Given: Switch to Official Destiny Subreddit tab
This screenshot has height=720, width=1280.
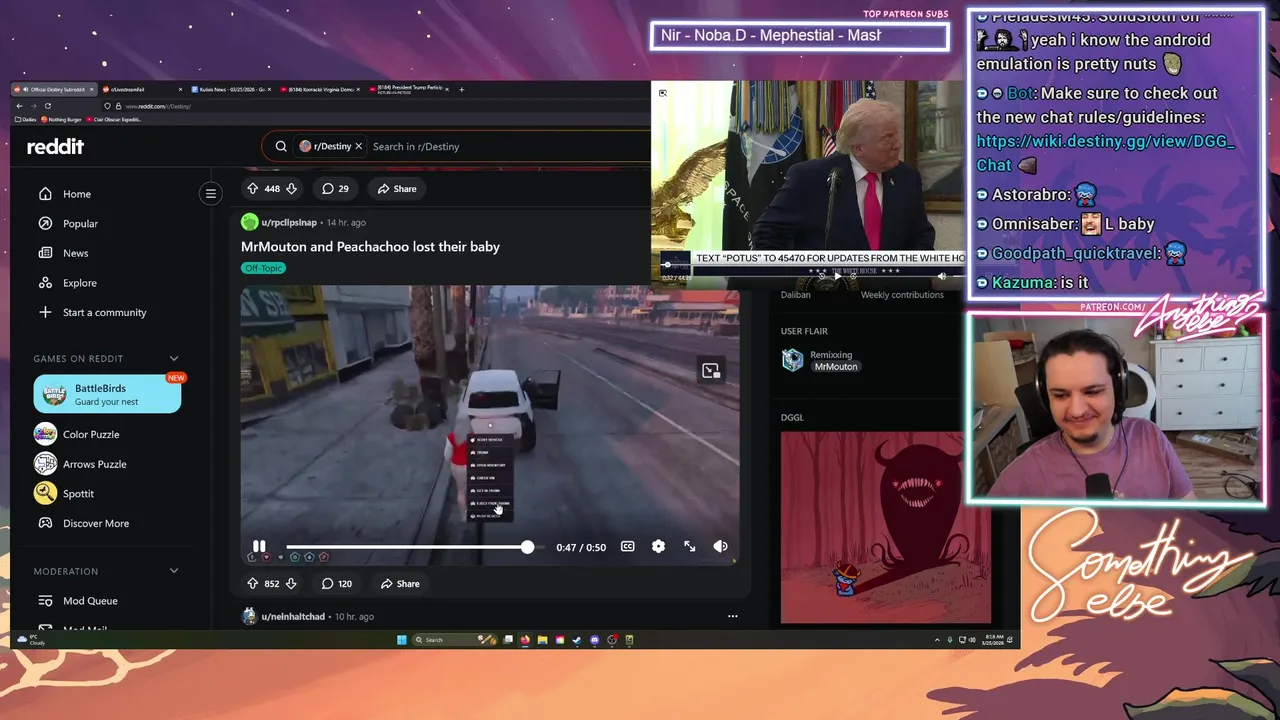Looking at the screenshot, I should (x=54, y=89).
